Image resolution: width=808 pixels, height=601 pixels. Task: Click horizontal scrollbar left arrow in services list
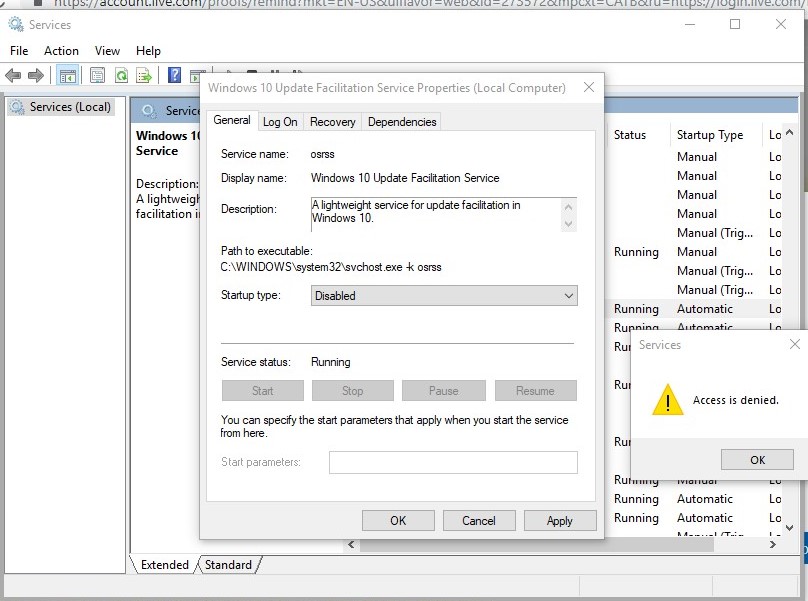click(x=351, y=544)
